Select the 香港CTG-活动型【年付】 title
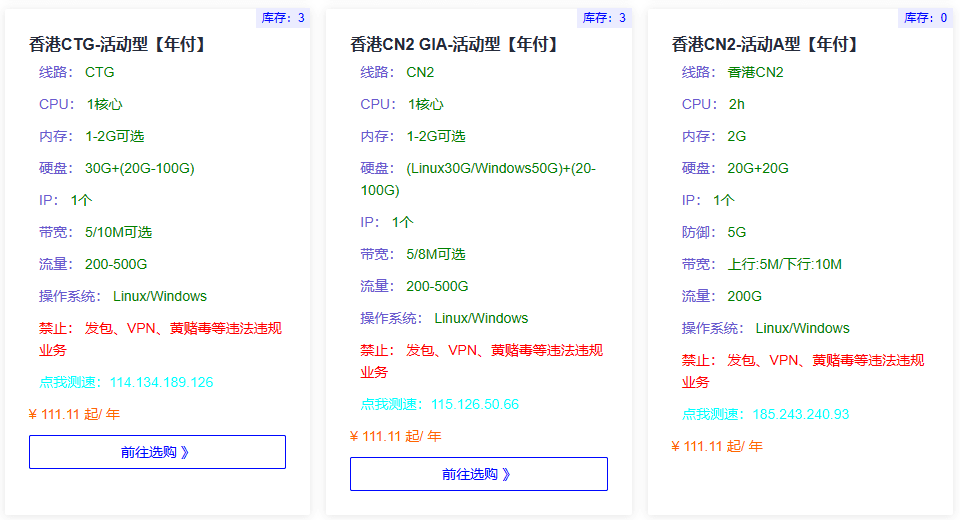Viewport: 960px width, 520px height. [x=120, y=44]
